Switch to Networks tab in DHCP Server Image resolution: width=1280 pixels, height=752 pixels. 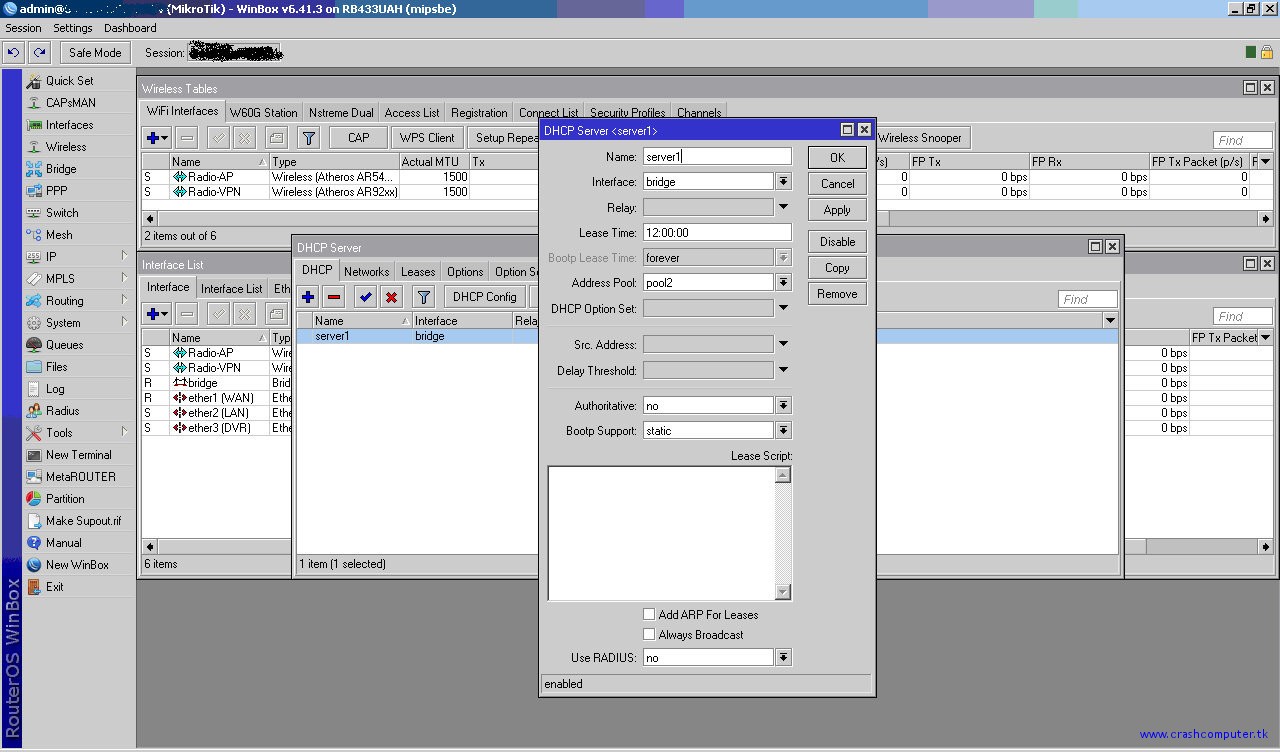[366, 272]
